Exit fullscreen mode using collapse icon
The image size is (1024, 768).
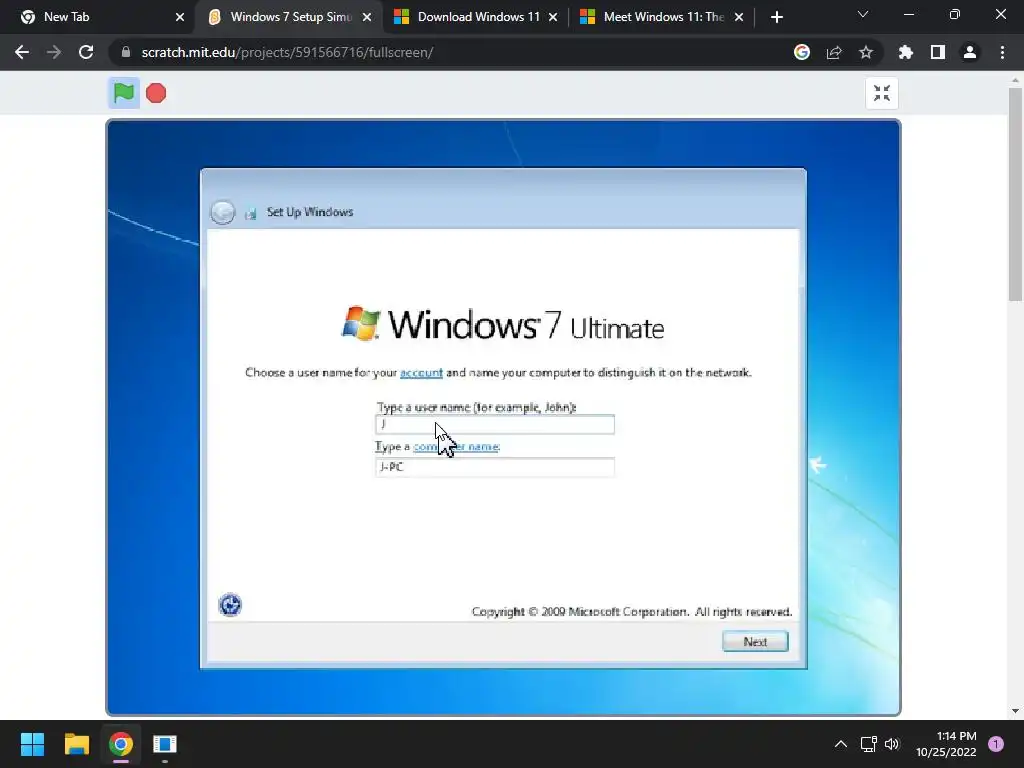coord(882,93)
